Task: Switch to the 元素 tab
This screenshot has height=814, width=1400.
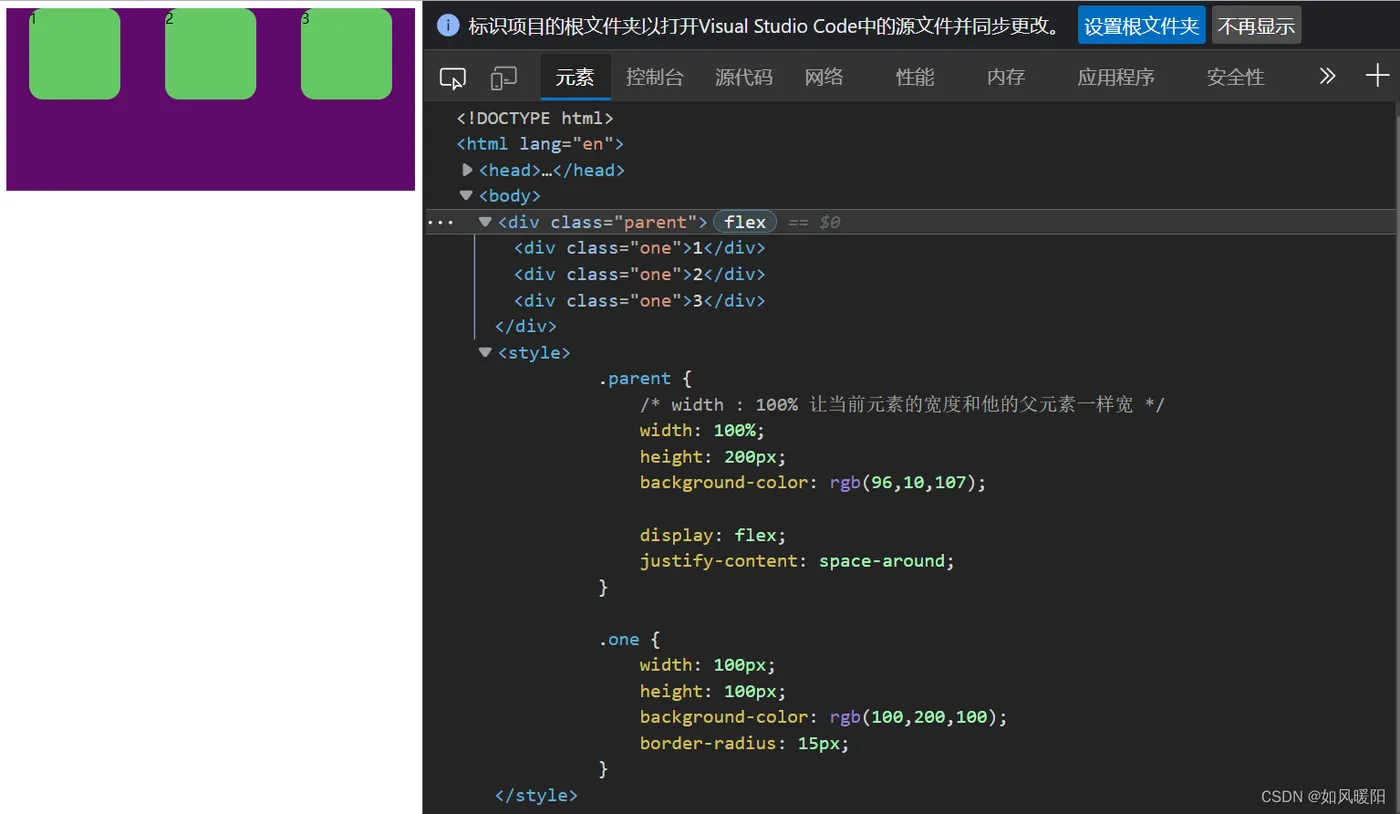Action: click(x=575, y=77)
